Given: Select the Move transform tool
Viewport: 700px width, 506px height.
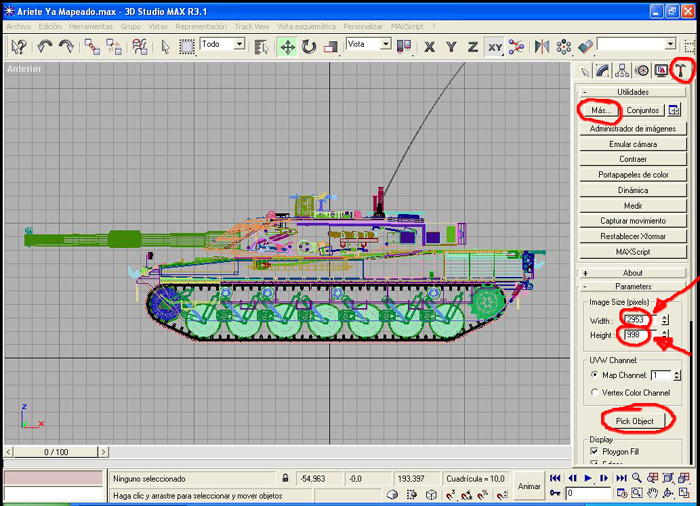Looking at the screenshot, I should click(x=288, y=46).
